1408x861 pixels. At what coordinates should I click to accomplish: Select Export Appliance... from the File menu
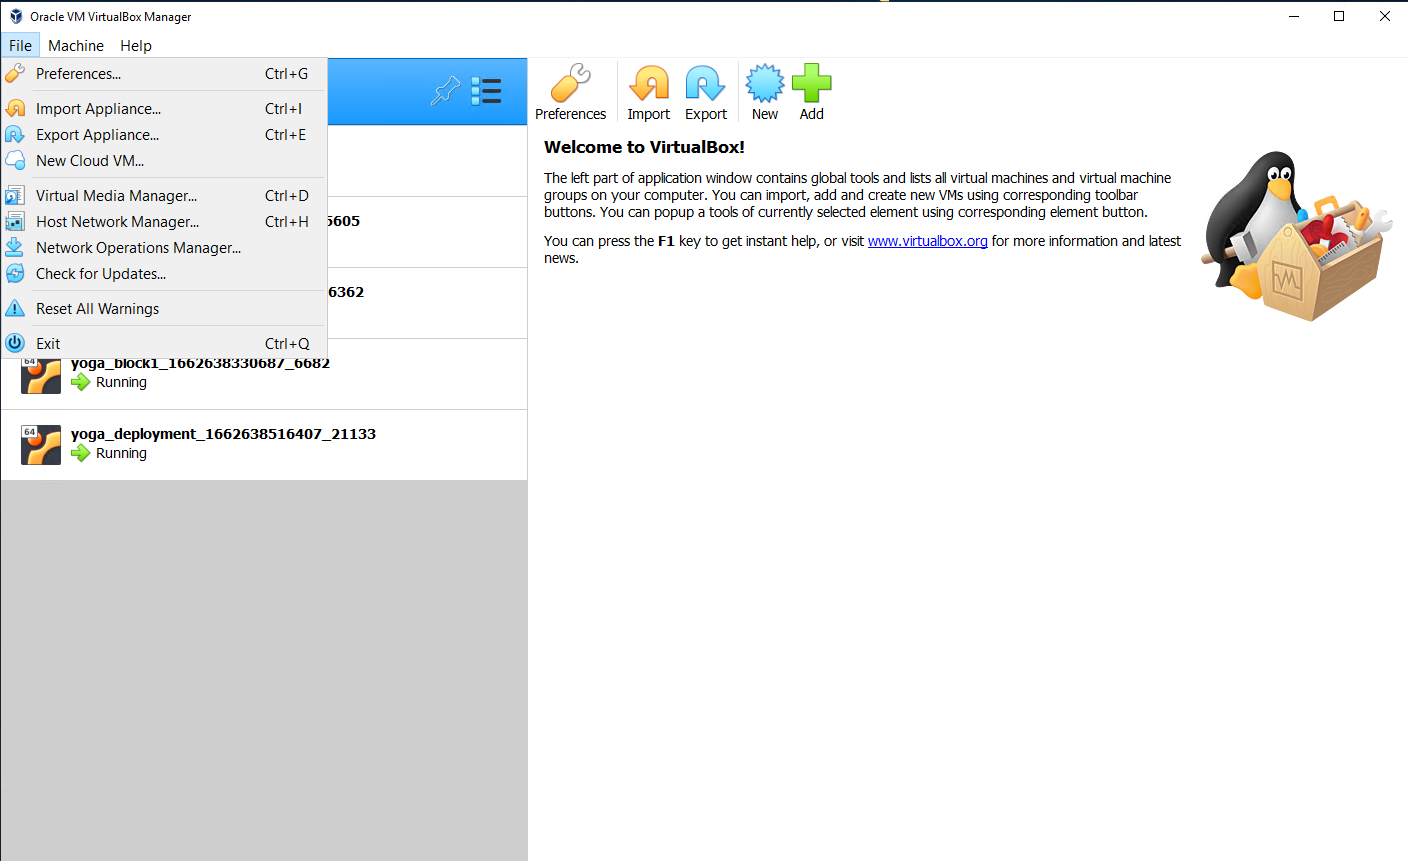point(164,135)
